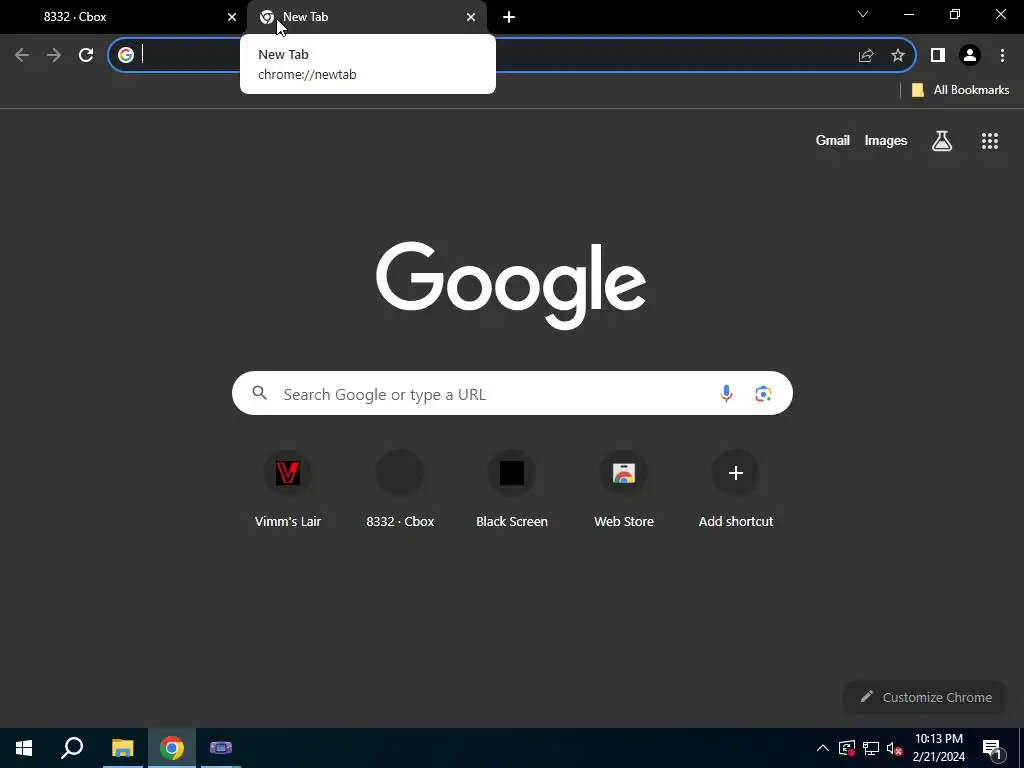Open Chrome's three-dot menu

pos(1002,55)
